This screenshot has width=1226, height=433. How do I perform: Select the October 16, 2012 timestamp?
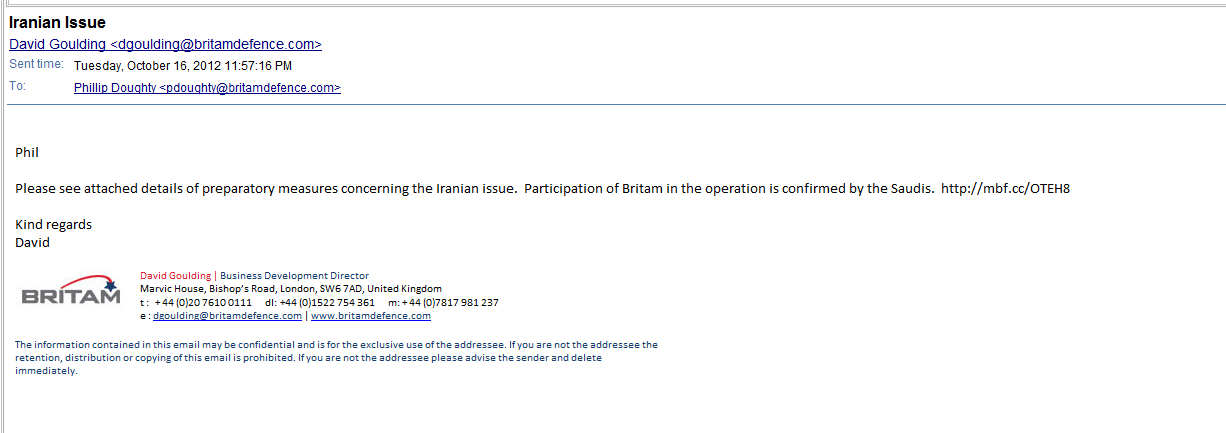pyautogui.click(x=183, y=66)
